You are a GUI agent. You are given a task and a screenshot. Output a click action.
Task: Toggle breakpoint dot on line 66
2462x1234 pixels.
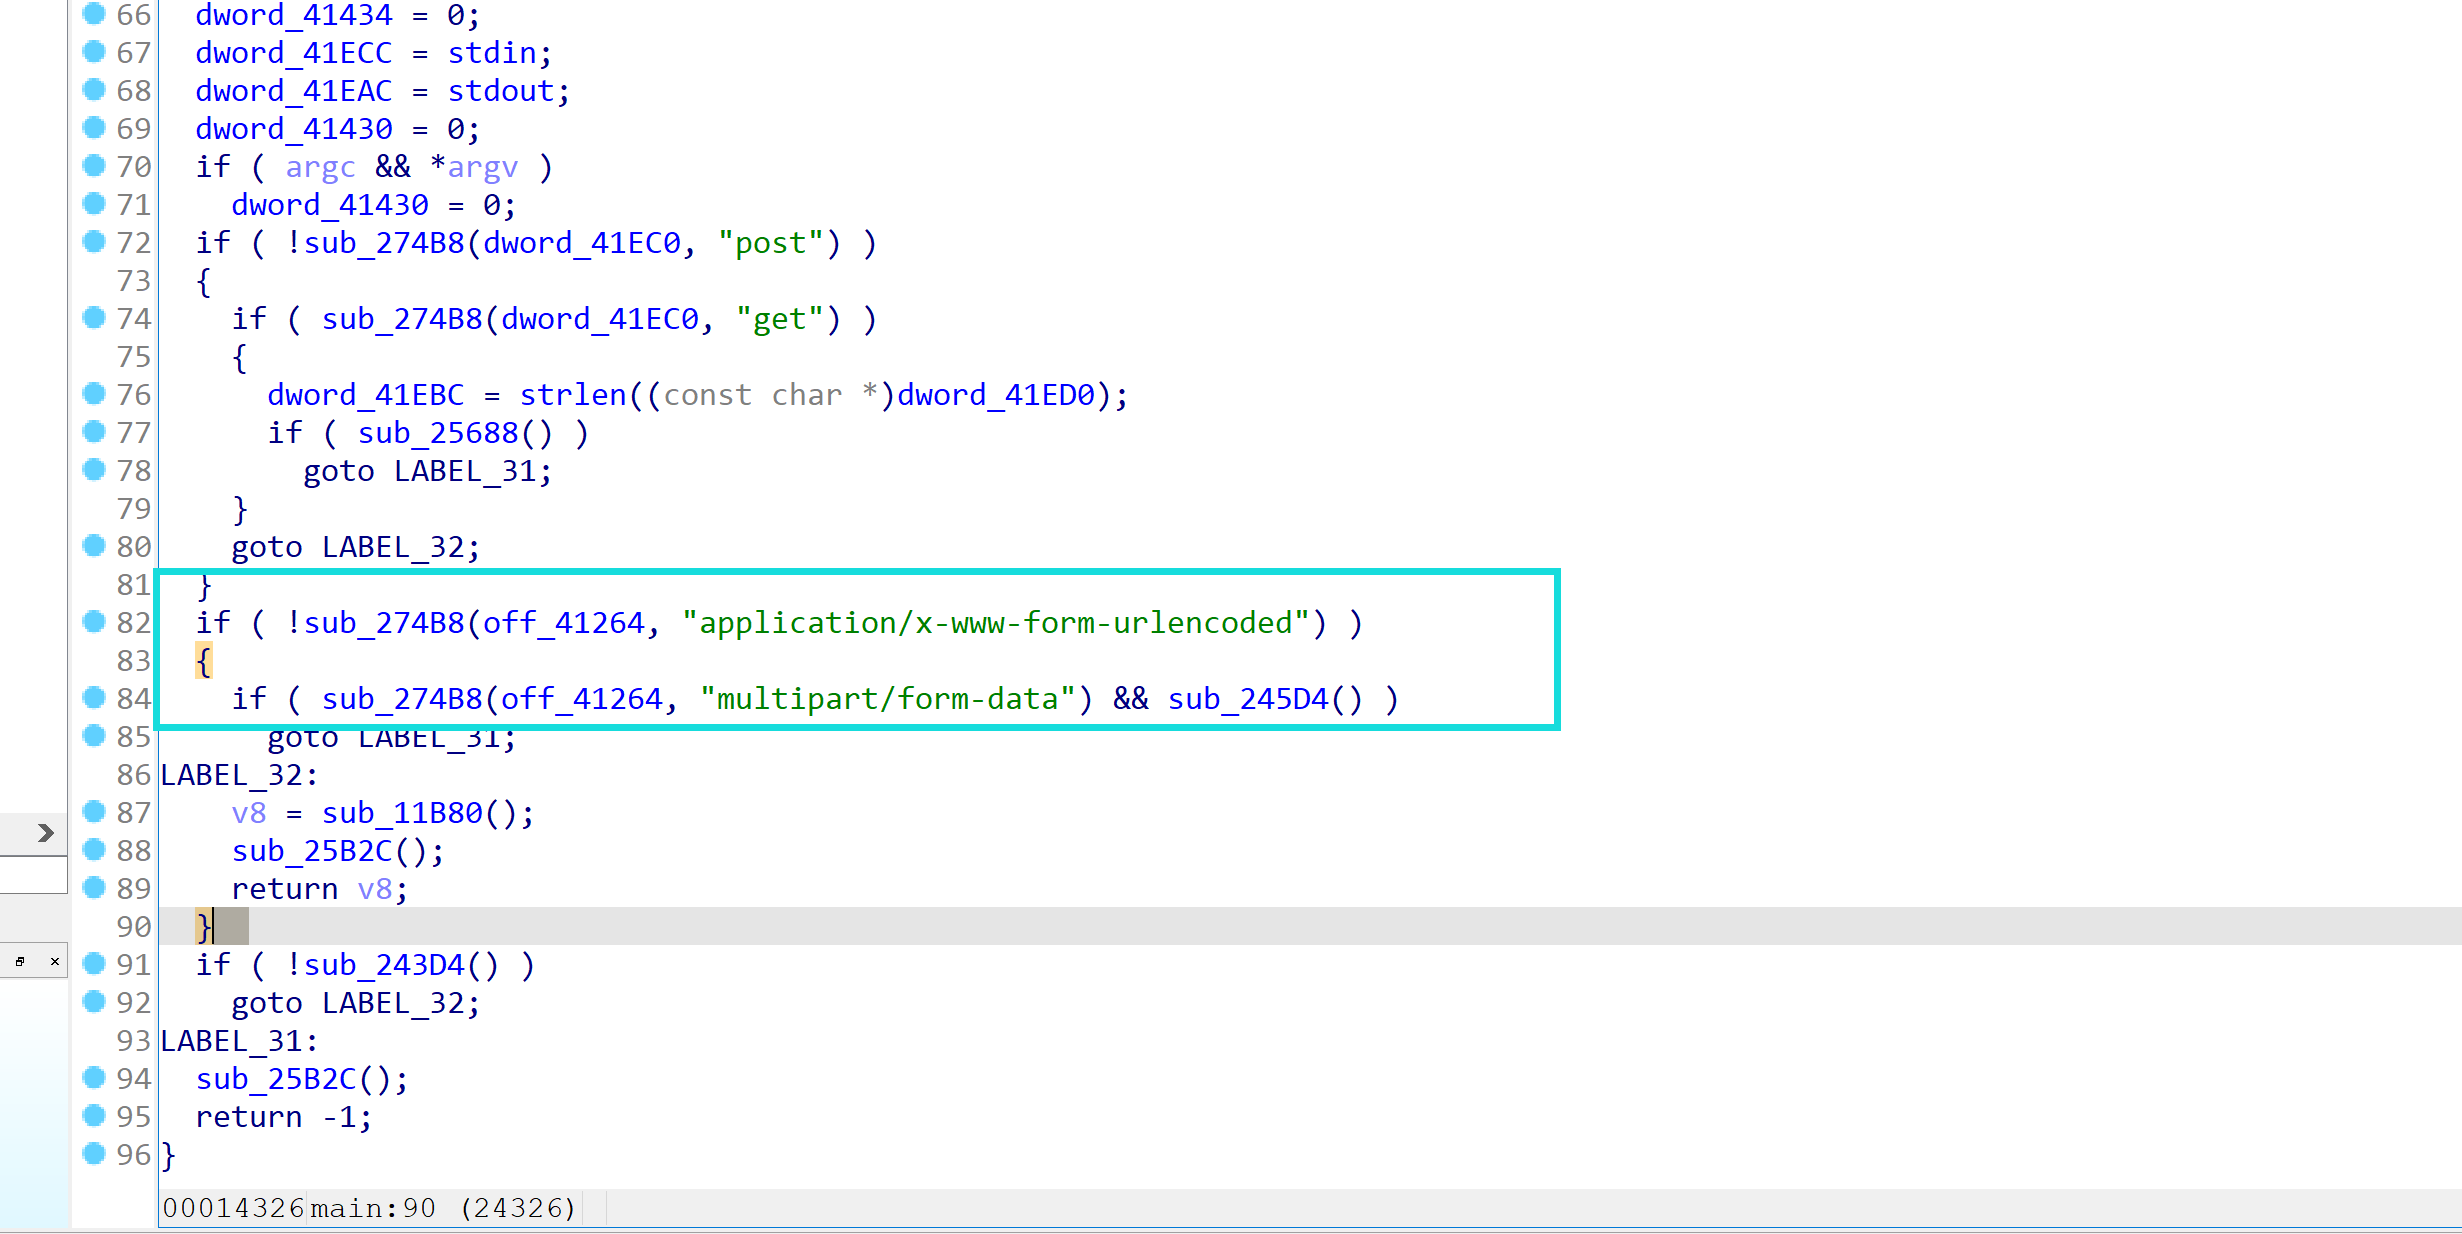point(94,14)
